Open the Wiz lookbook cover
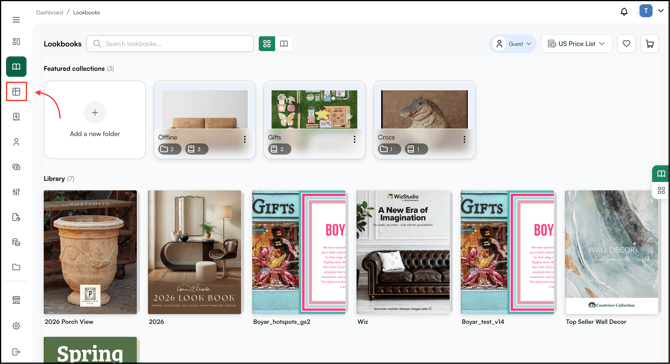This screenshot has width=670, height=364. pos(403,252)
